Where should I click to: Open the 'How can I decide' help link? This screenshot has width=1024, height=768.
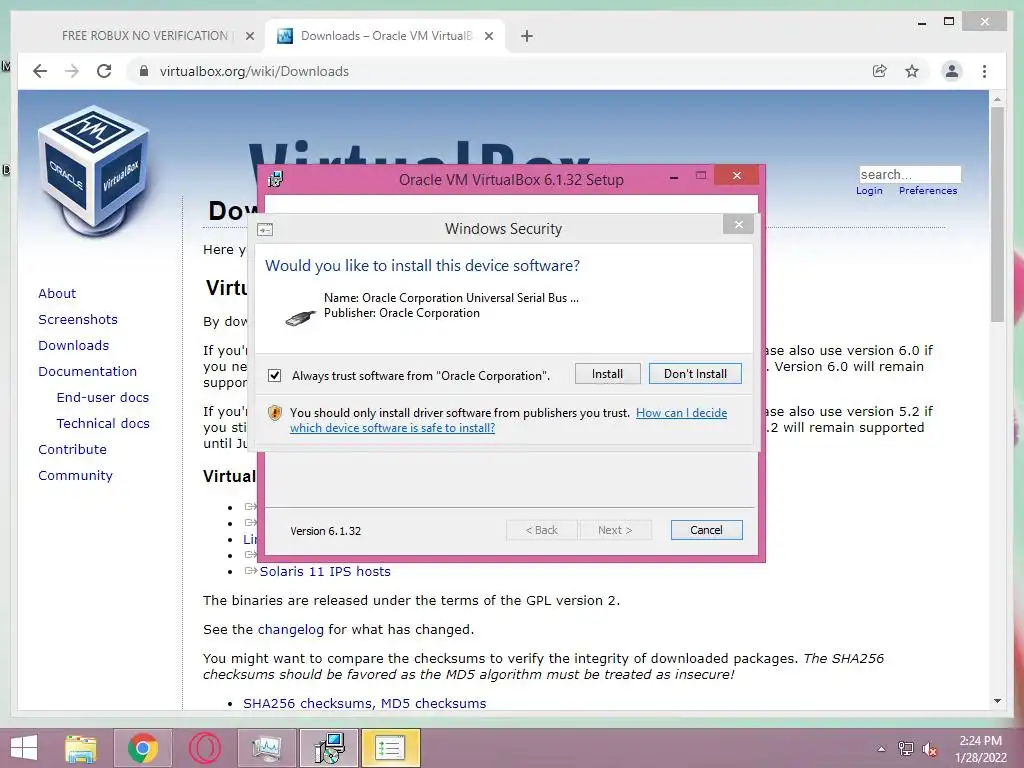click(x=681, y=413)
